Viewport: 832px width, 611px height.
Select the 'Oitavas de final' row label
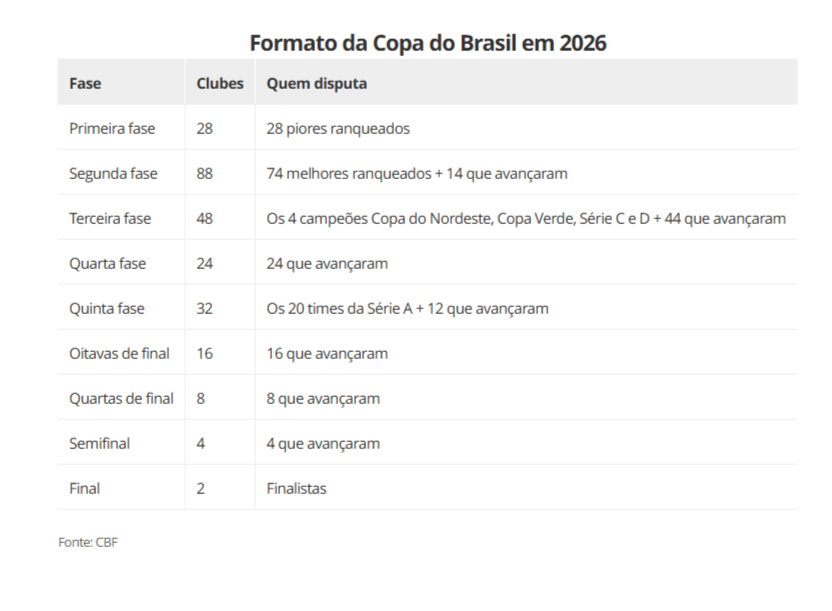[x=119, y=354]
